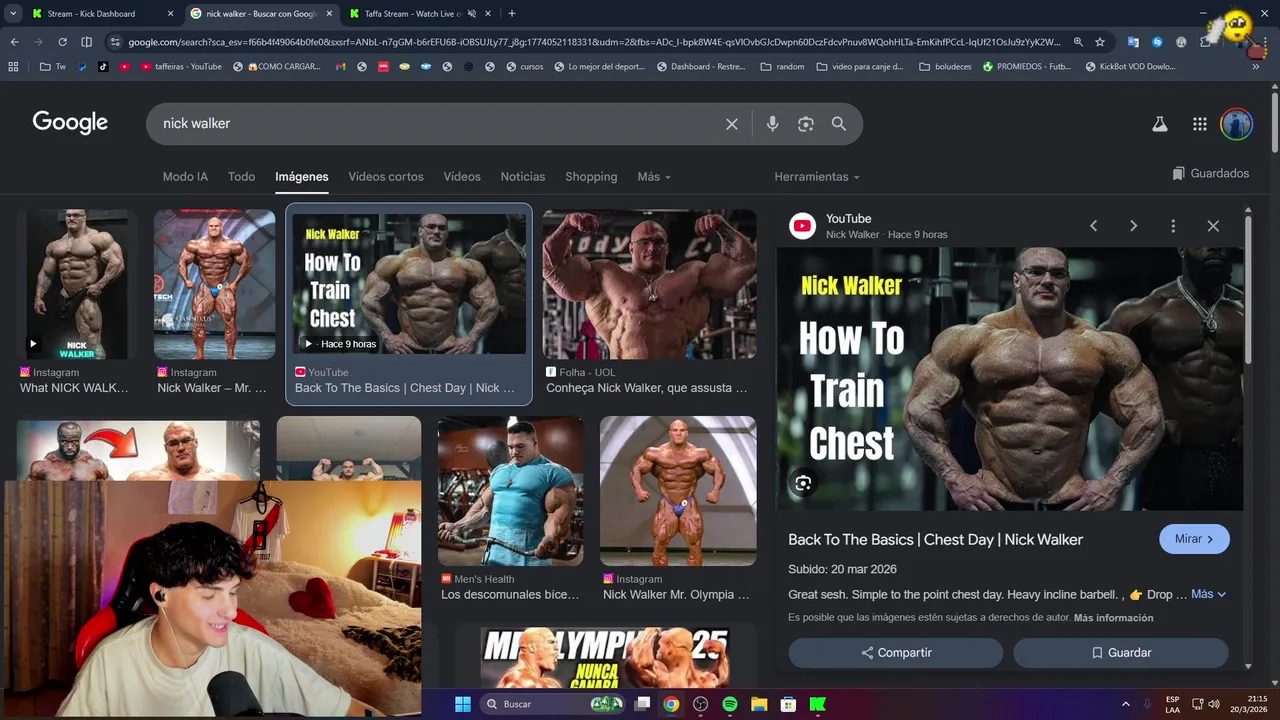View site information icon in the address bar

115,42
